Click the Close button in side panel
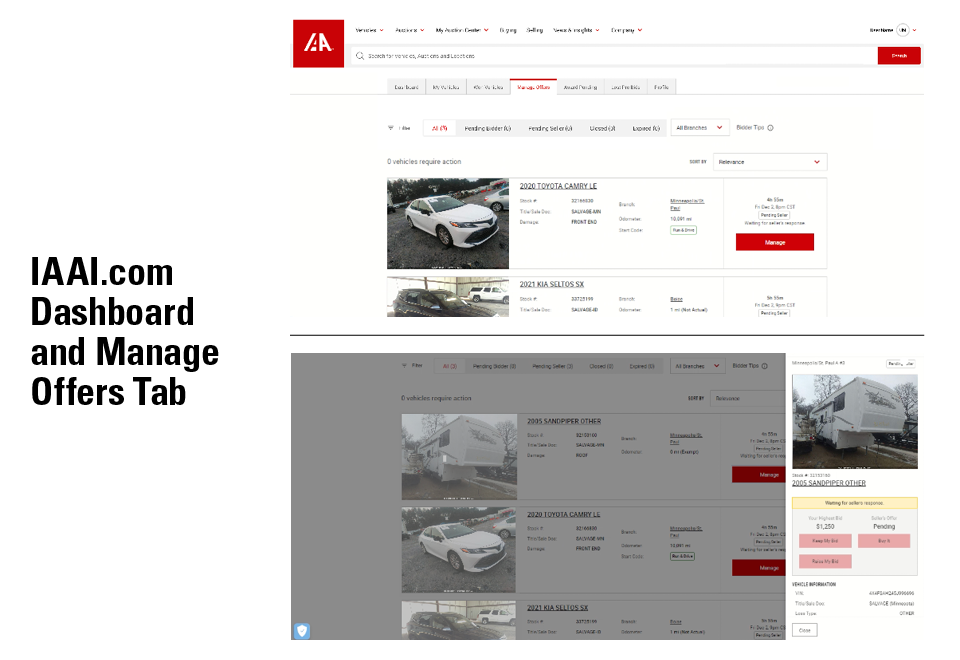 804,630
